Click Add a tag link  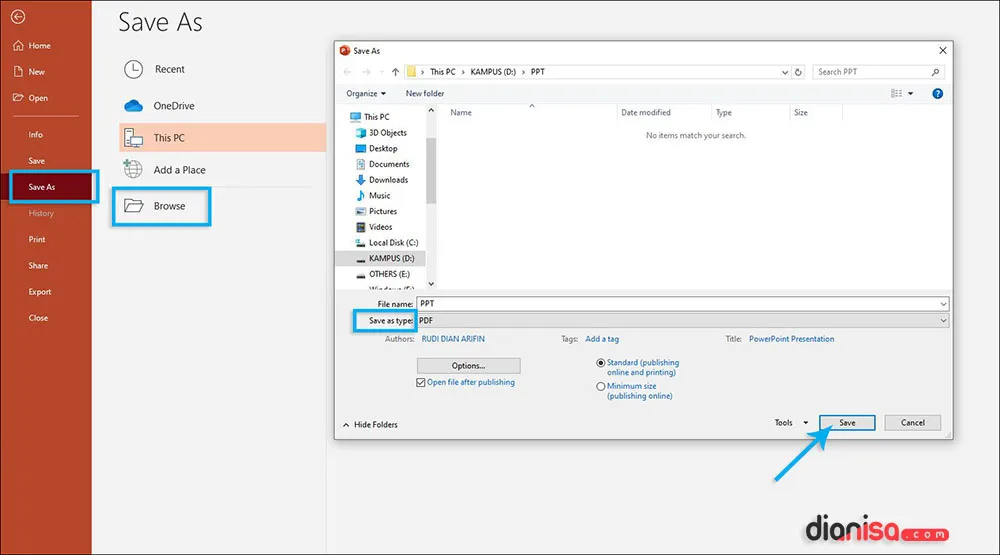click(602, 339)
